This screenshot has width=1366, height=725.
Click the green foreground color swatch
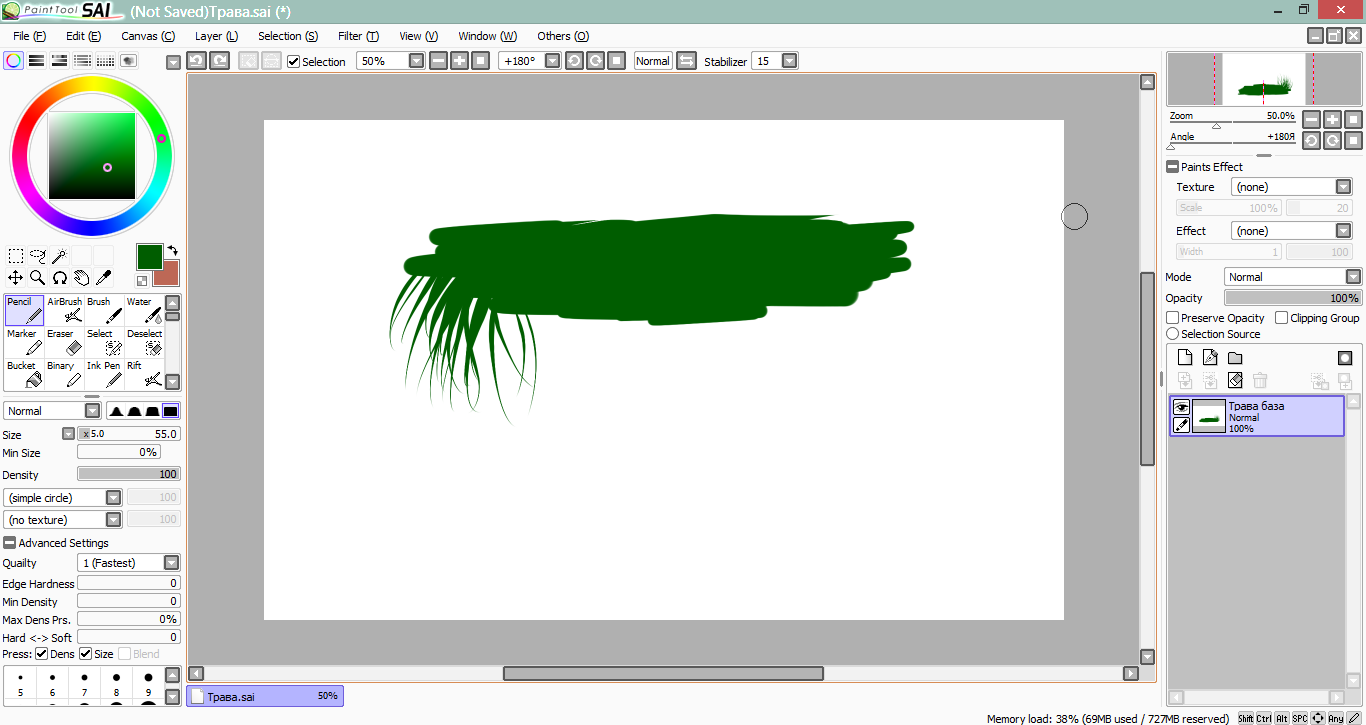149,256
